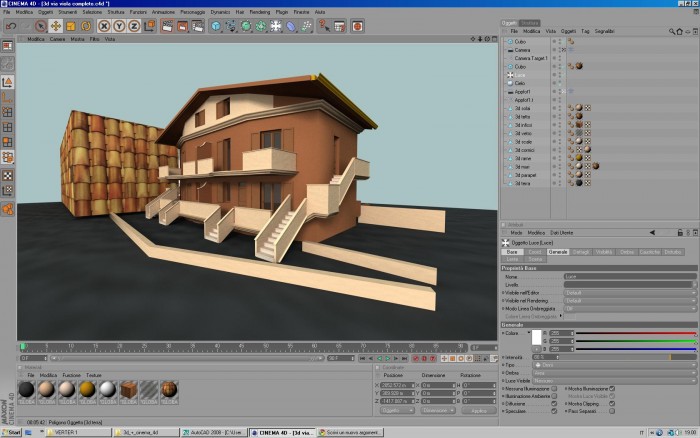
Task: Toggle the Mostra Clipping checkbox
Action: coord(612,404)
